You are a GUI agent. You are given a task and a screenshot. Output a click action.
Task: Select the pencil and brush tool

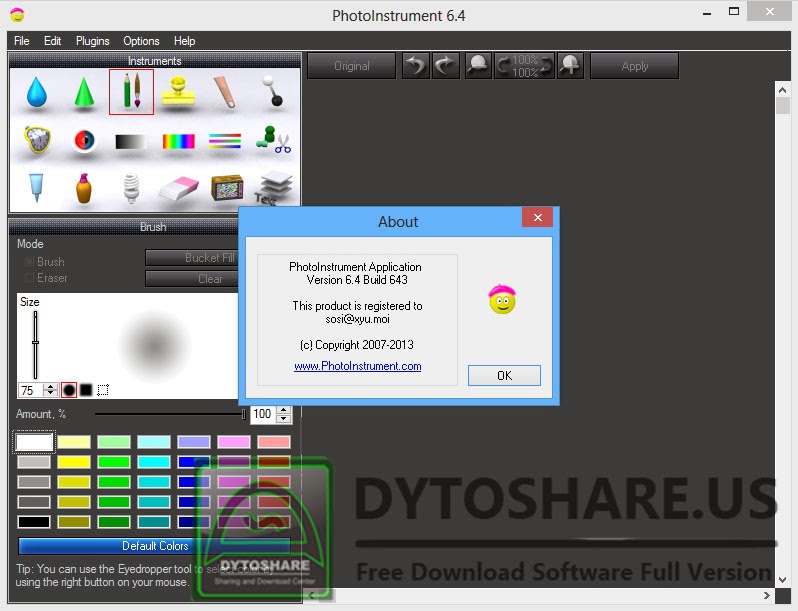131,92
